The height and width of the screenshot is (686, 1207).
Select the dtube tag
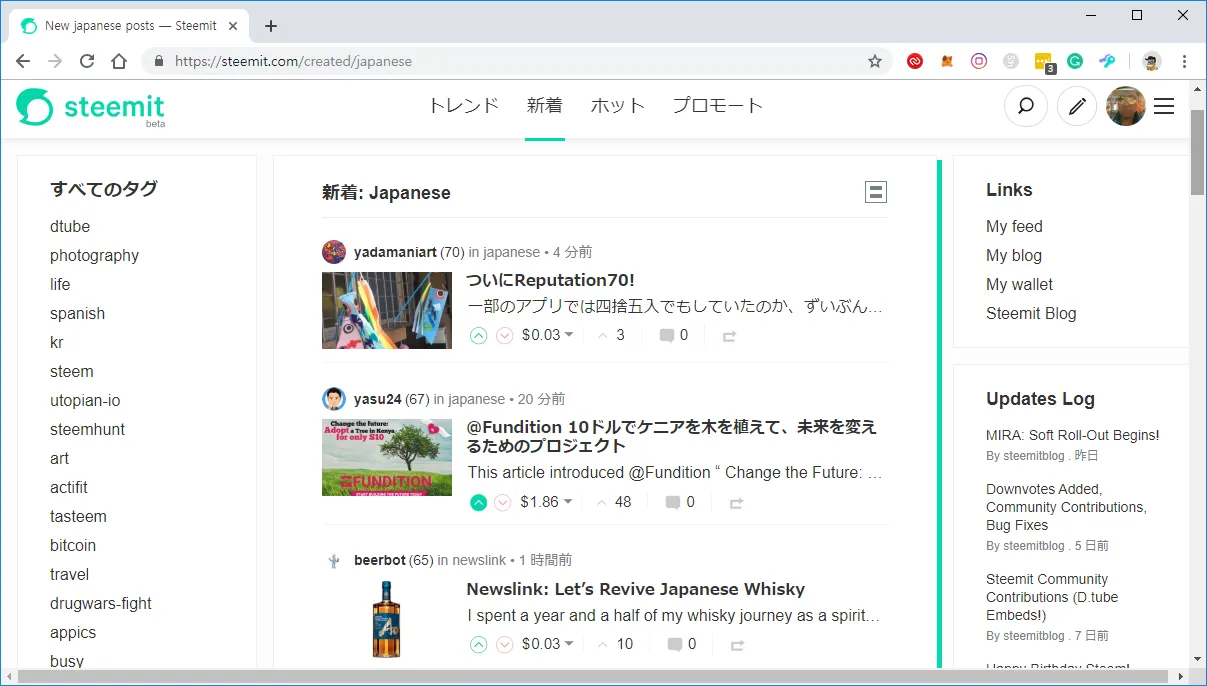(70, 226)
